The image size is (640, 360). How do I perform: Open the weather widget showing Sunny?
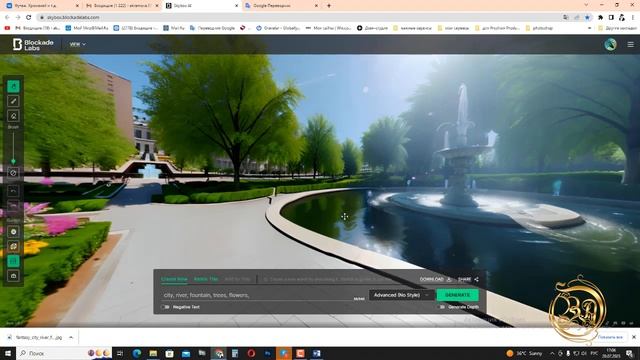point(524,353)
